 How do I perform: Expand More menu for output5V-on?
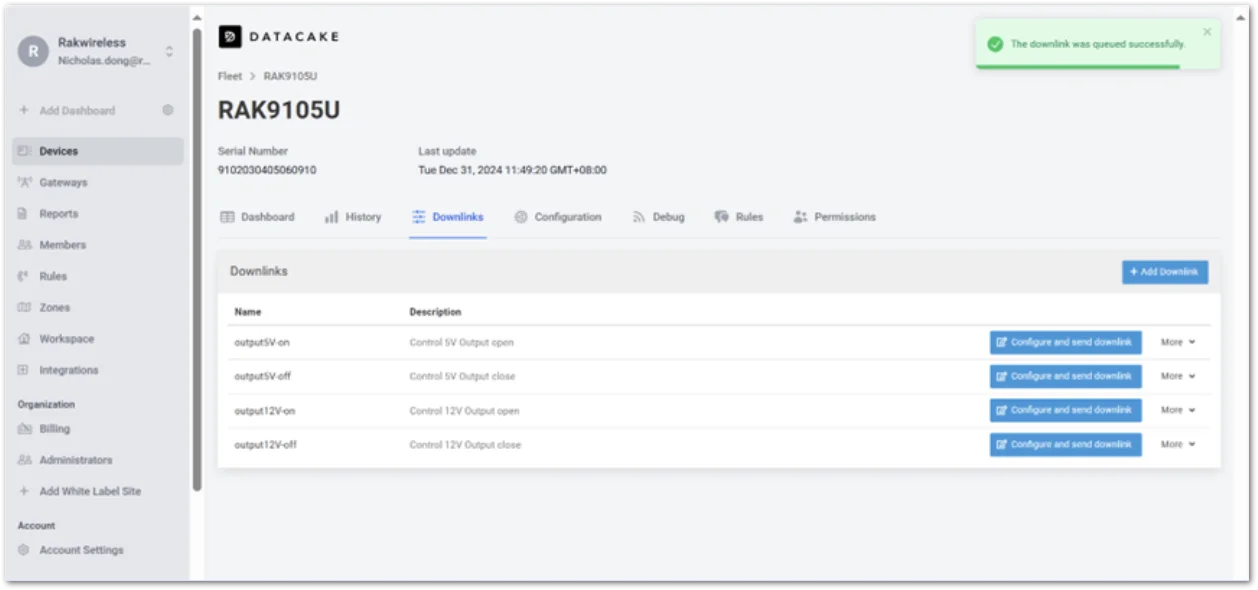pyautogui.click(x=1178, y=342)
